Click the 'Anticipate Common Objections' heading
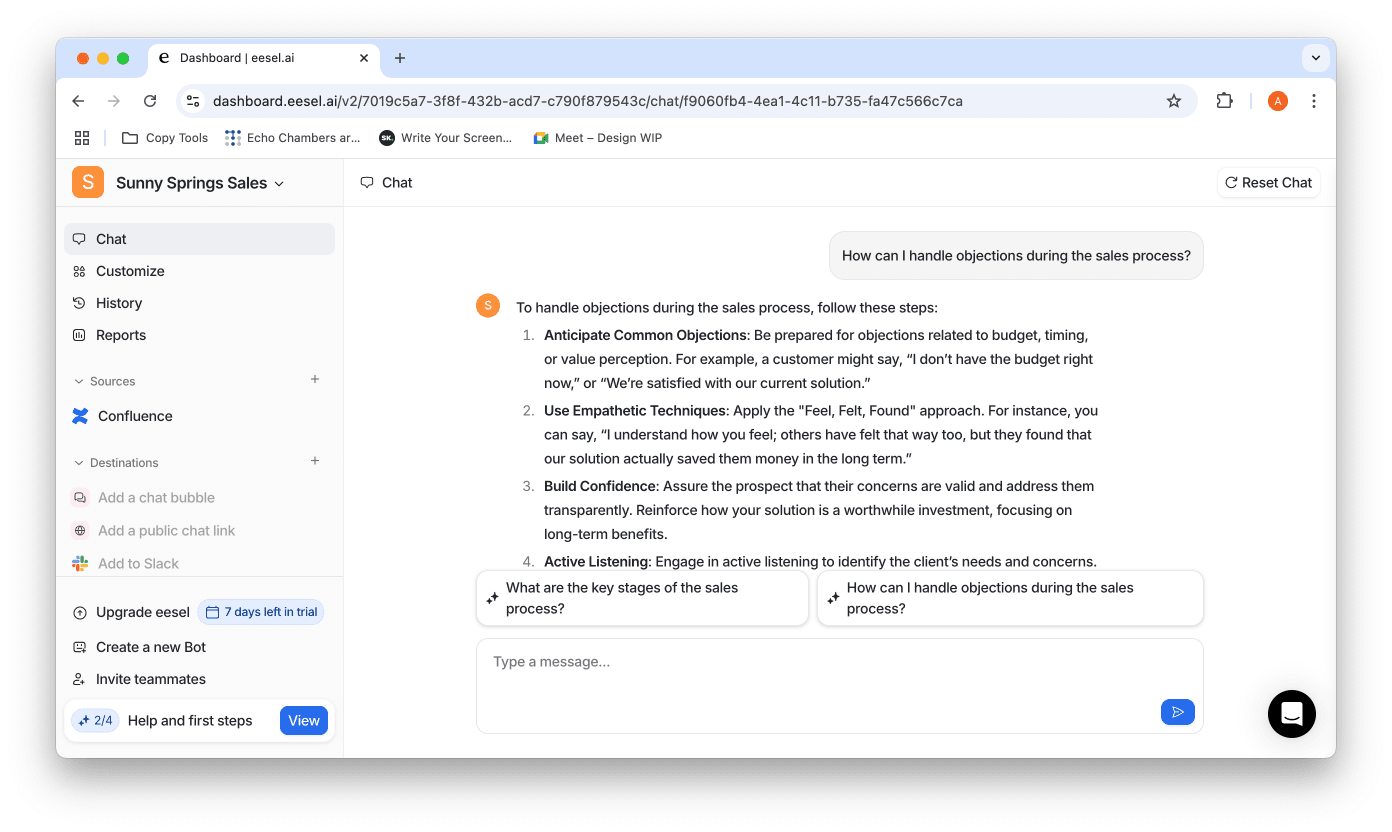Viewport: 1392px width, 832px height. coord(645,335)
